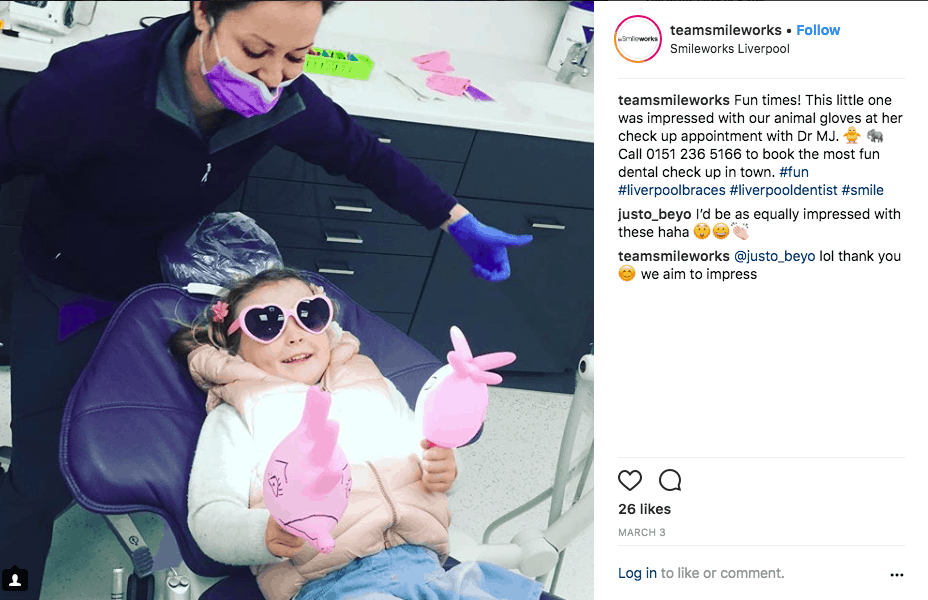Click the dental chair photo

click(x=297, y=300)
